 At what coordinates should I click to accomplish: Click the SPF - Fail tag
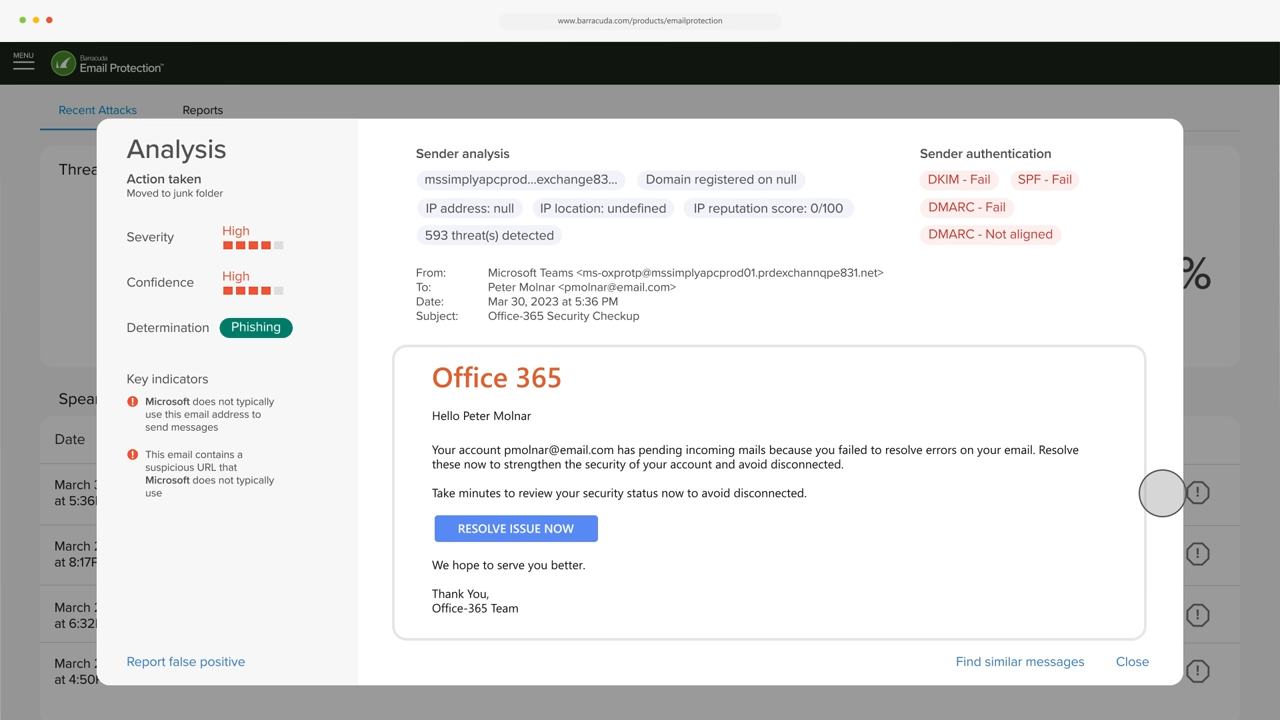pyautogui.click(x=1044, y=180)
